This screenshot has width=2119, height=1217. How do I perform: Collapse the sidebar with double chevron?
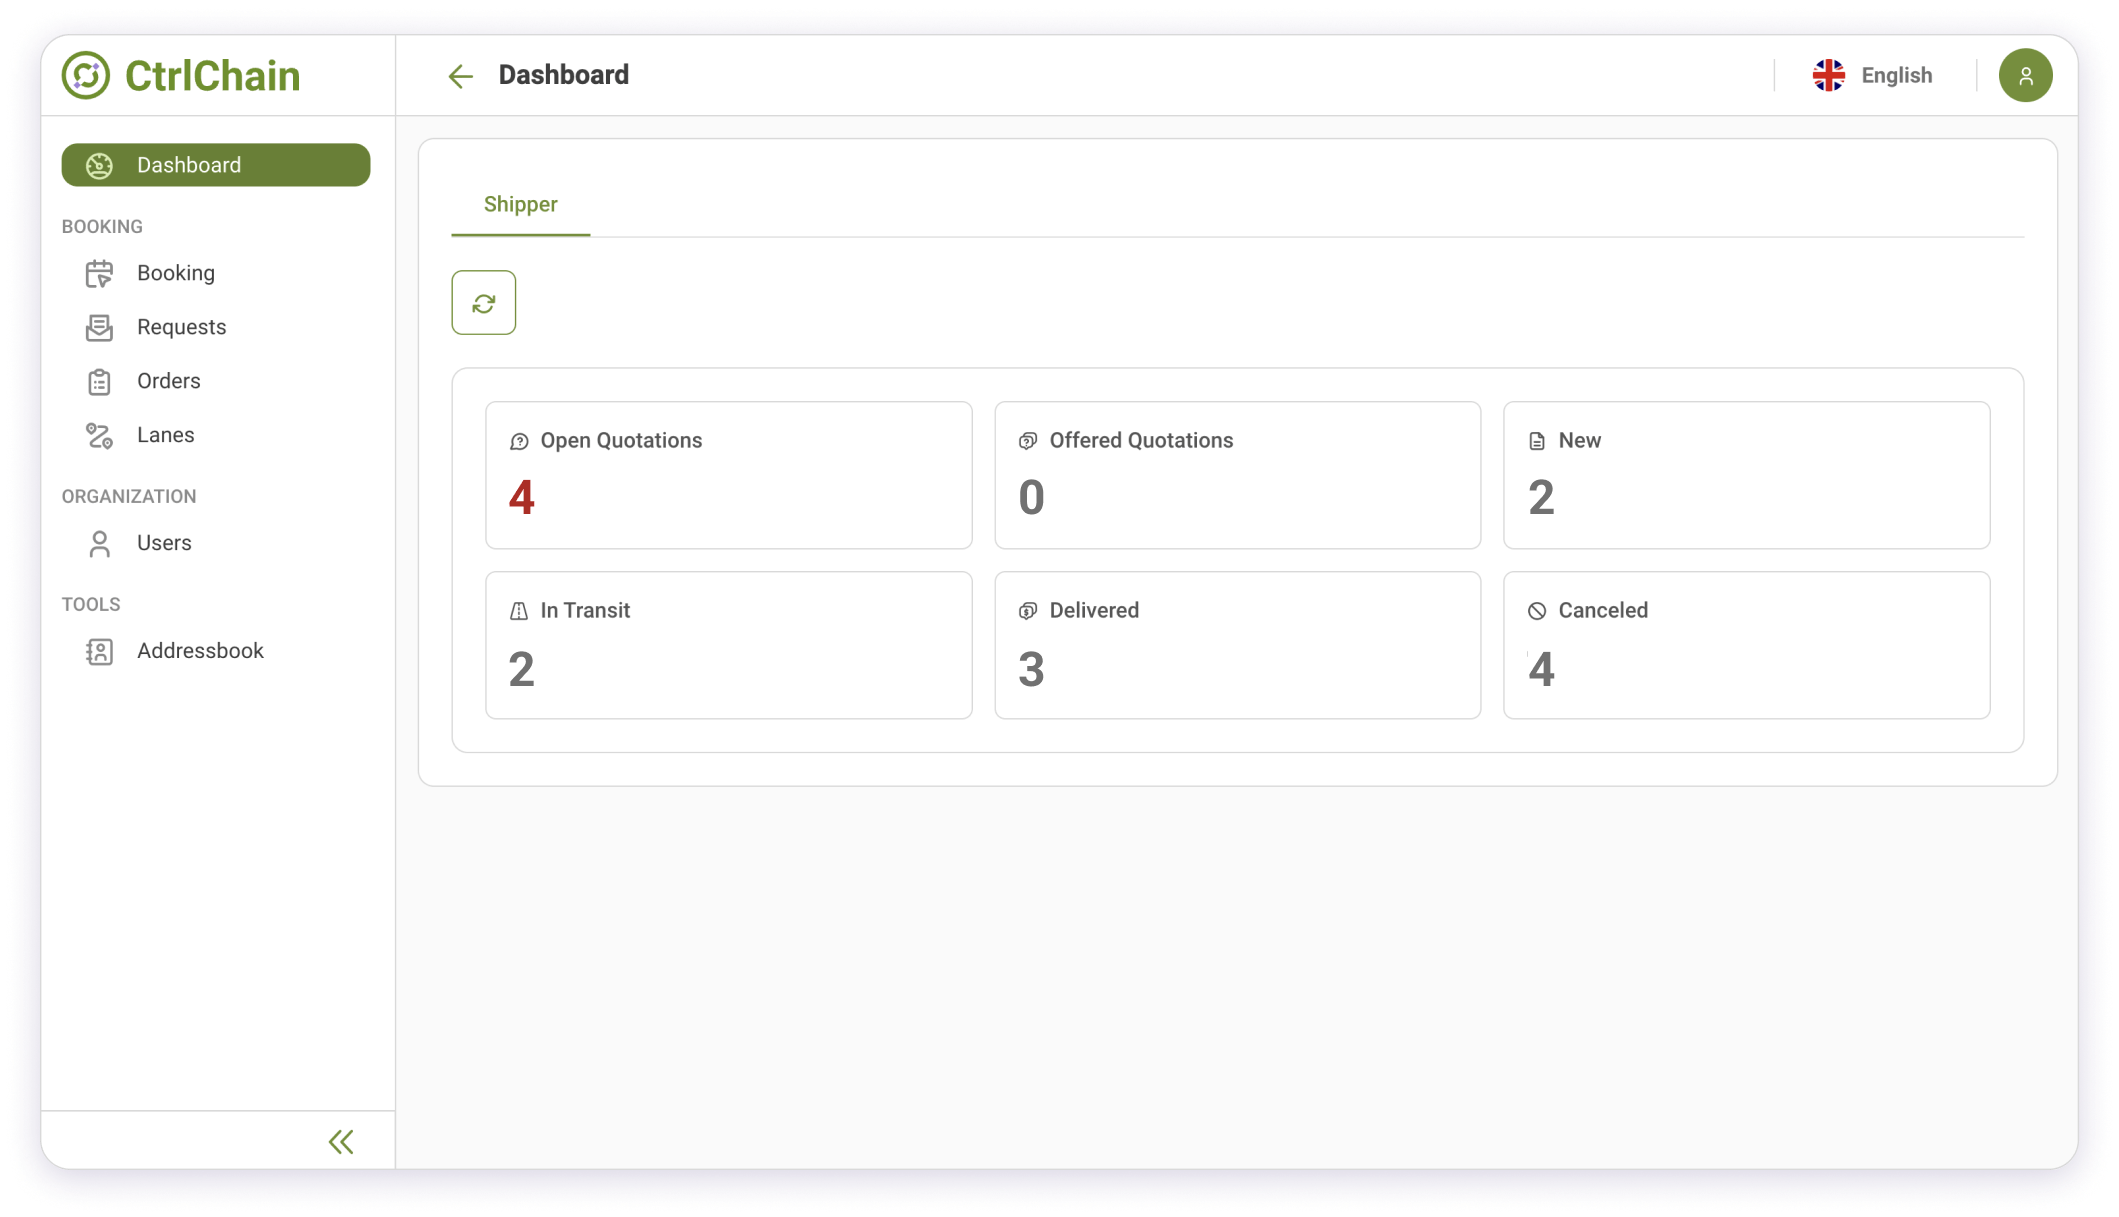pos(341,1142)
